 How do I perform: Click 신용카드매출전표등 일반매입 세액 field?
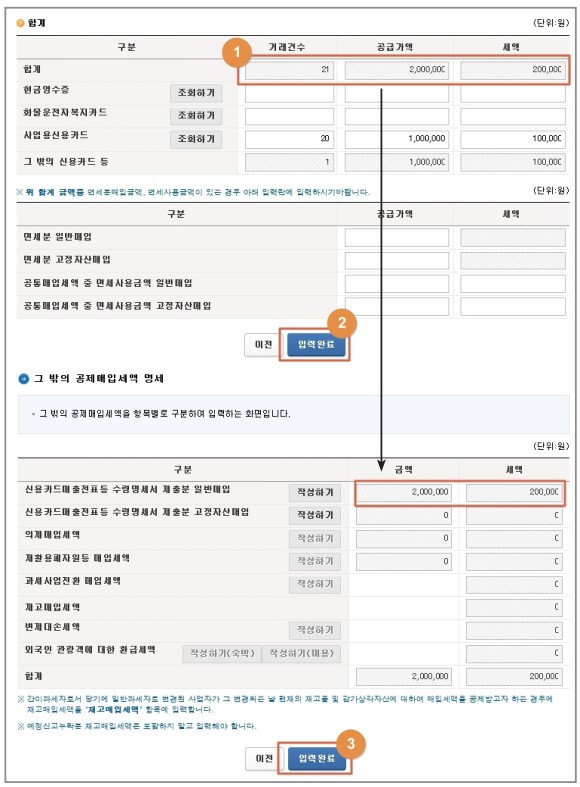[x=514, y=492]
